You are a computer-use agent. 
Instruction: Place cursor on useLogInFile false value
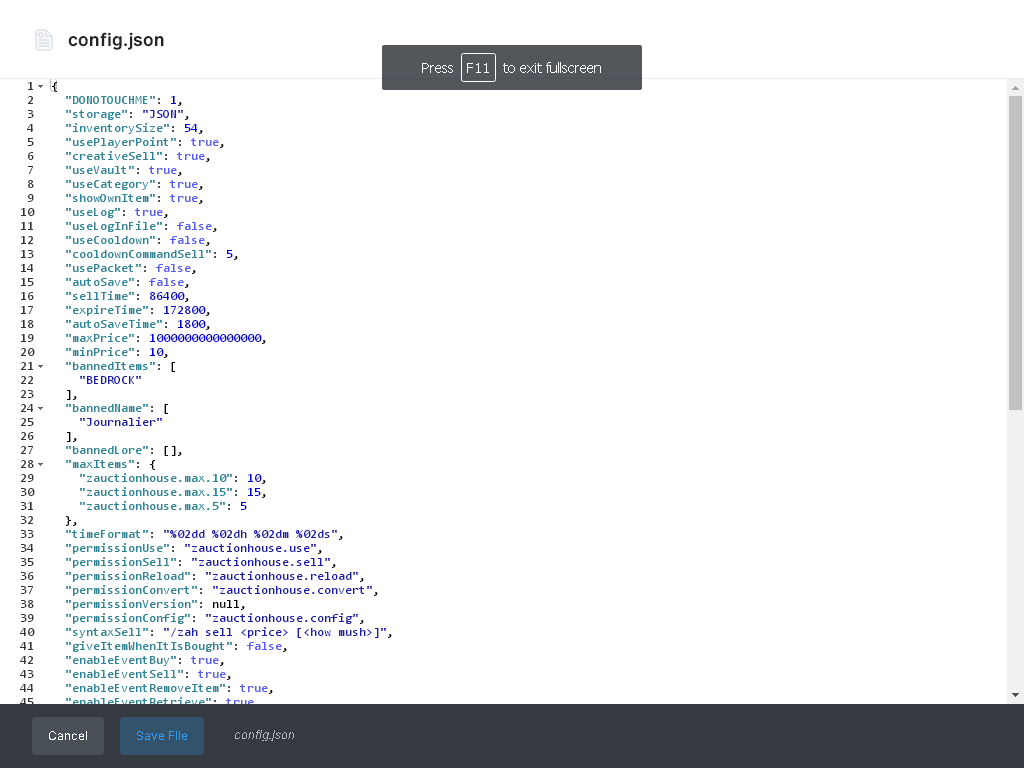(x=196, y=226)
